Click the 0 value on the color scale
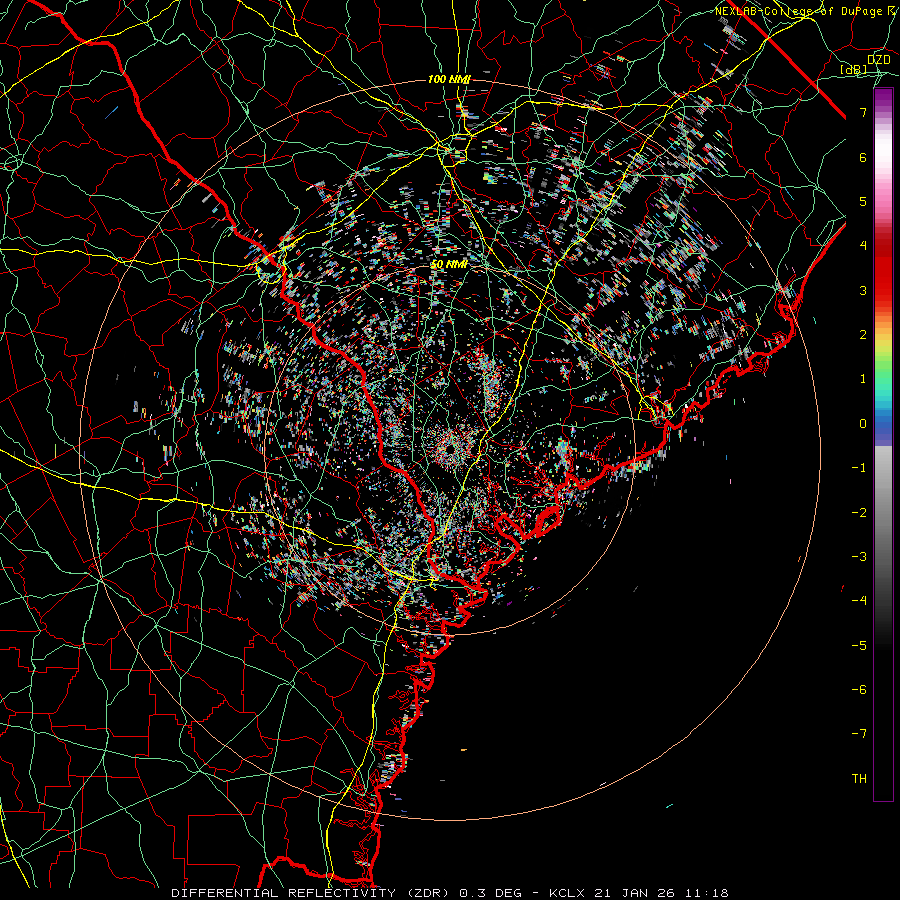 863,424
